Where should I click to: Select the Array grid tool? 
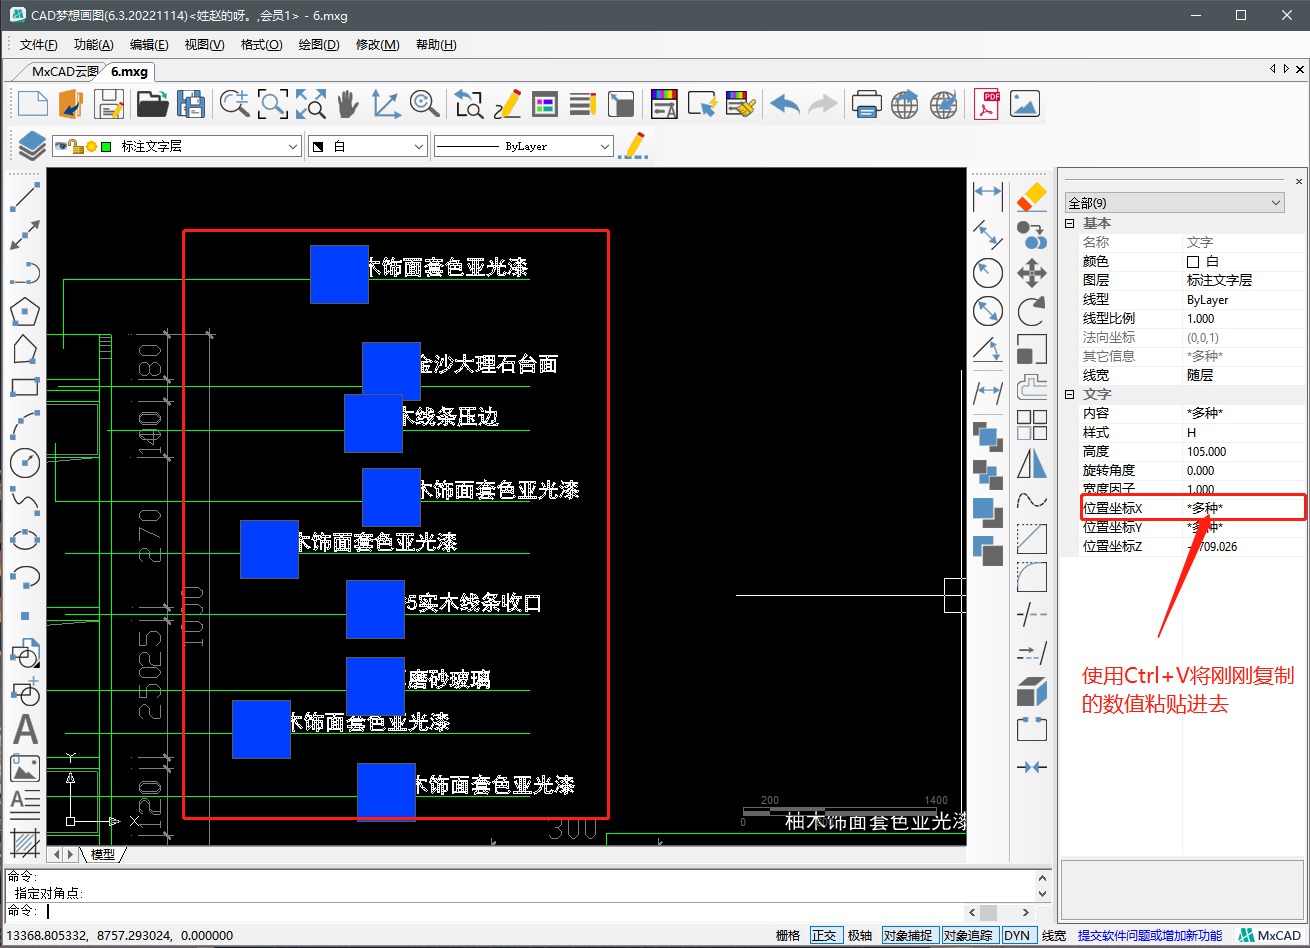click(1031, 425)
